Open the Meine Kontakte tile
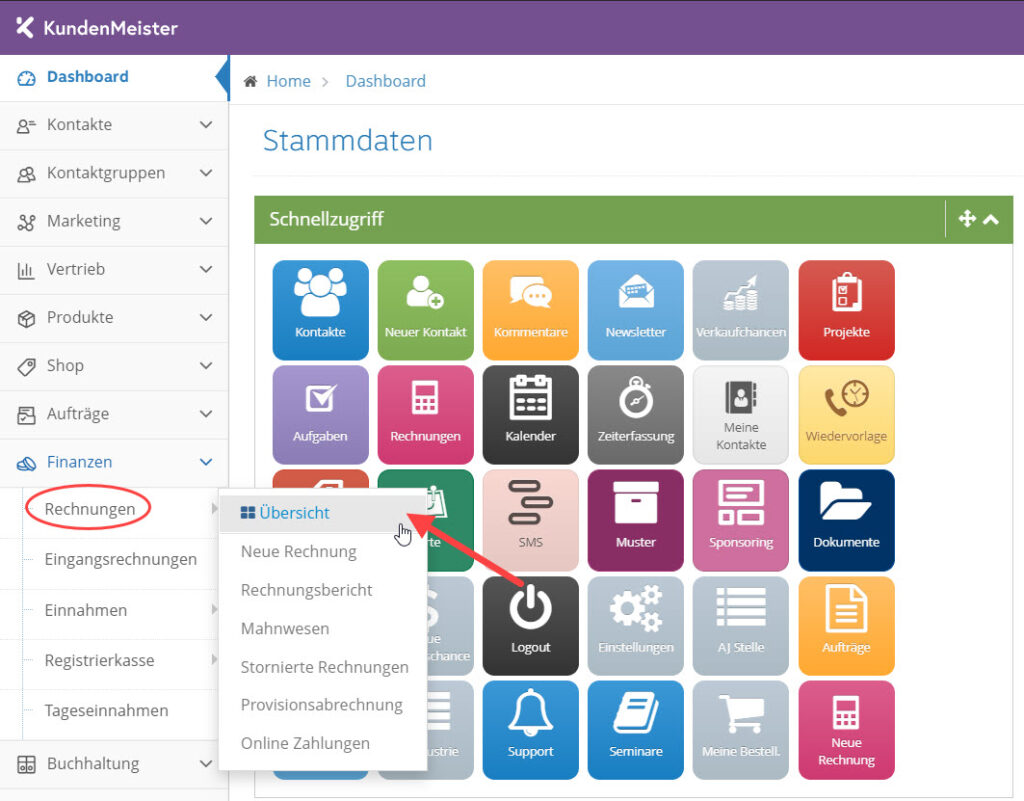1024x801 pixels. 741,415
